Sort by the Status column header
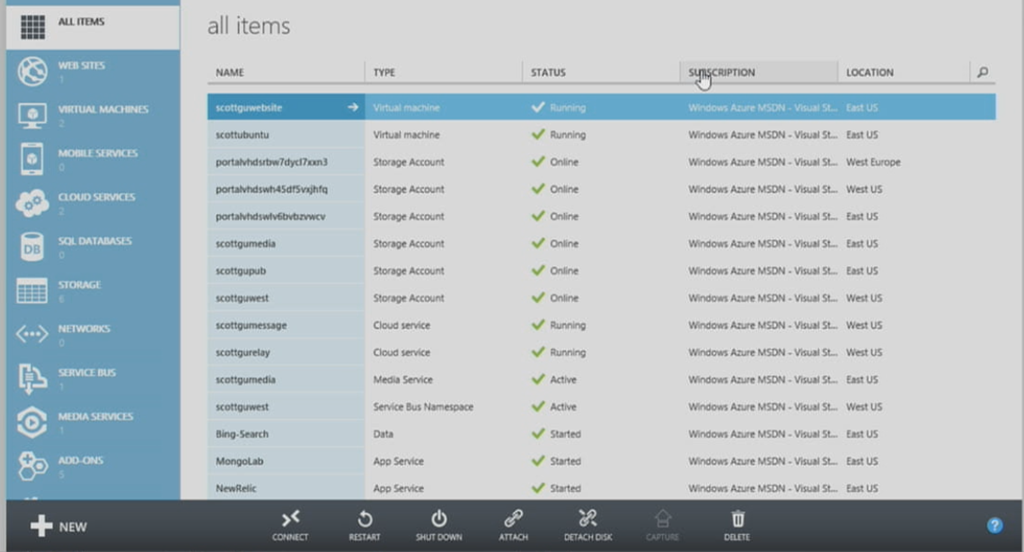The height and width of the screenshot is (552, 1024). [x=548, y=73]
